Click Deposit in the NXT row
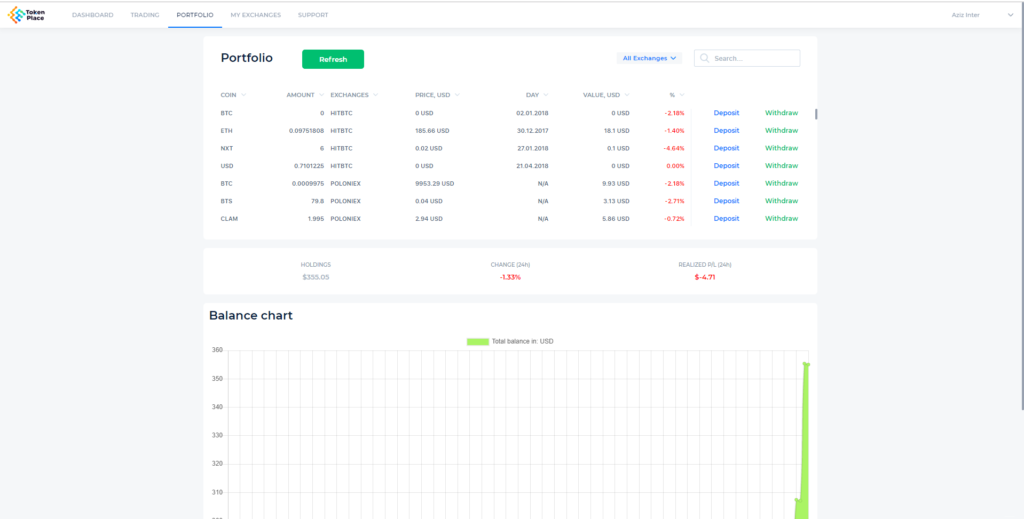This screenshot has width=1024, height=519. tap(726, 148)
